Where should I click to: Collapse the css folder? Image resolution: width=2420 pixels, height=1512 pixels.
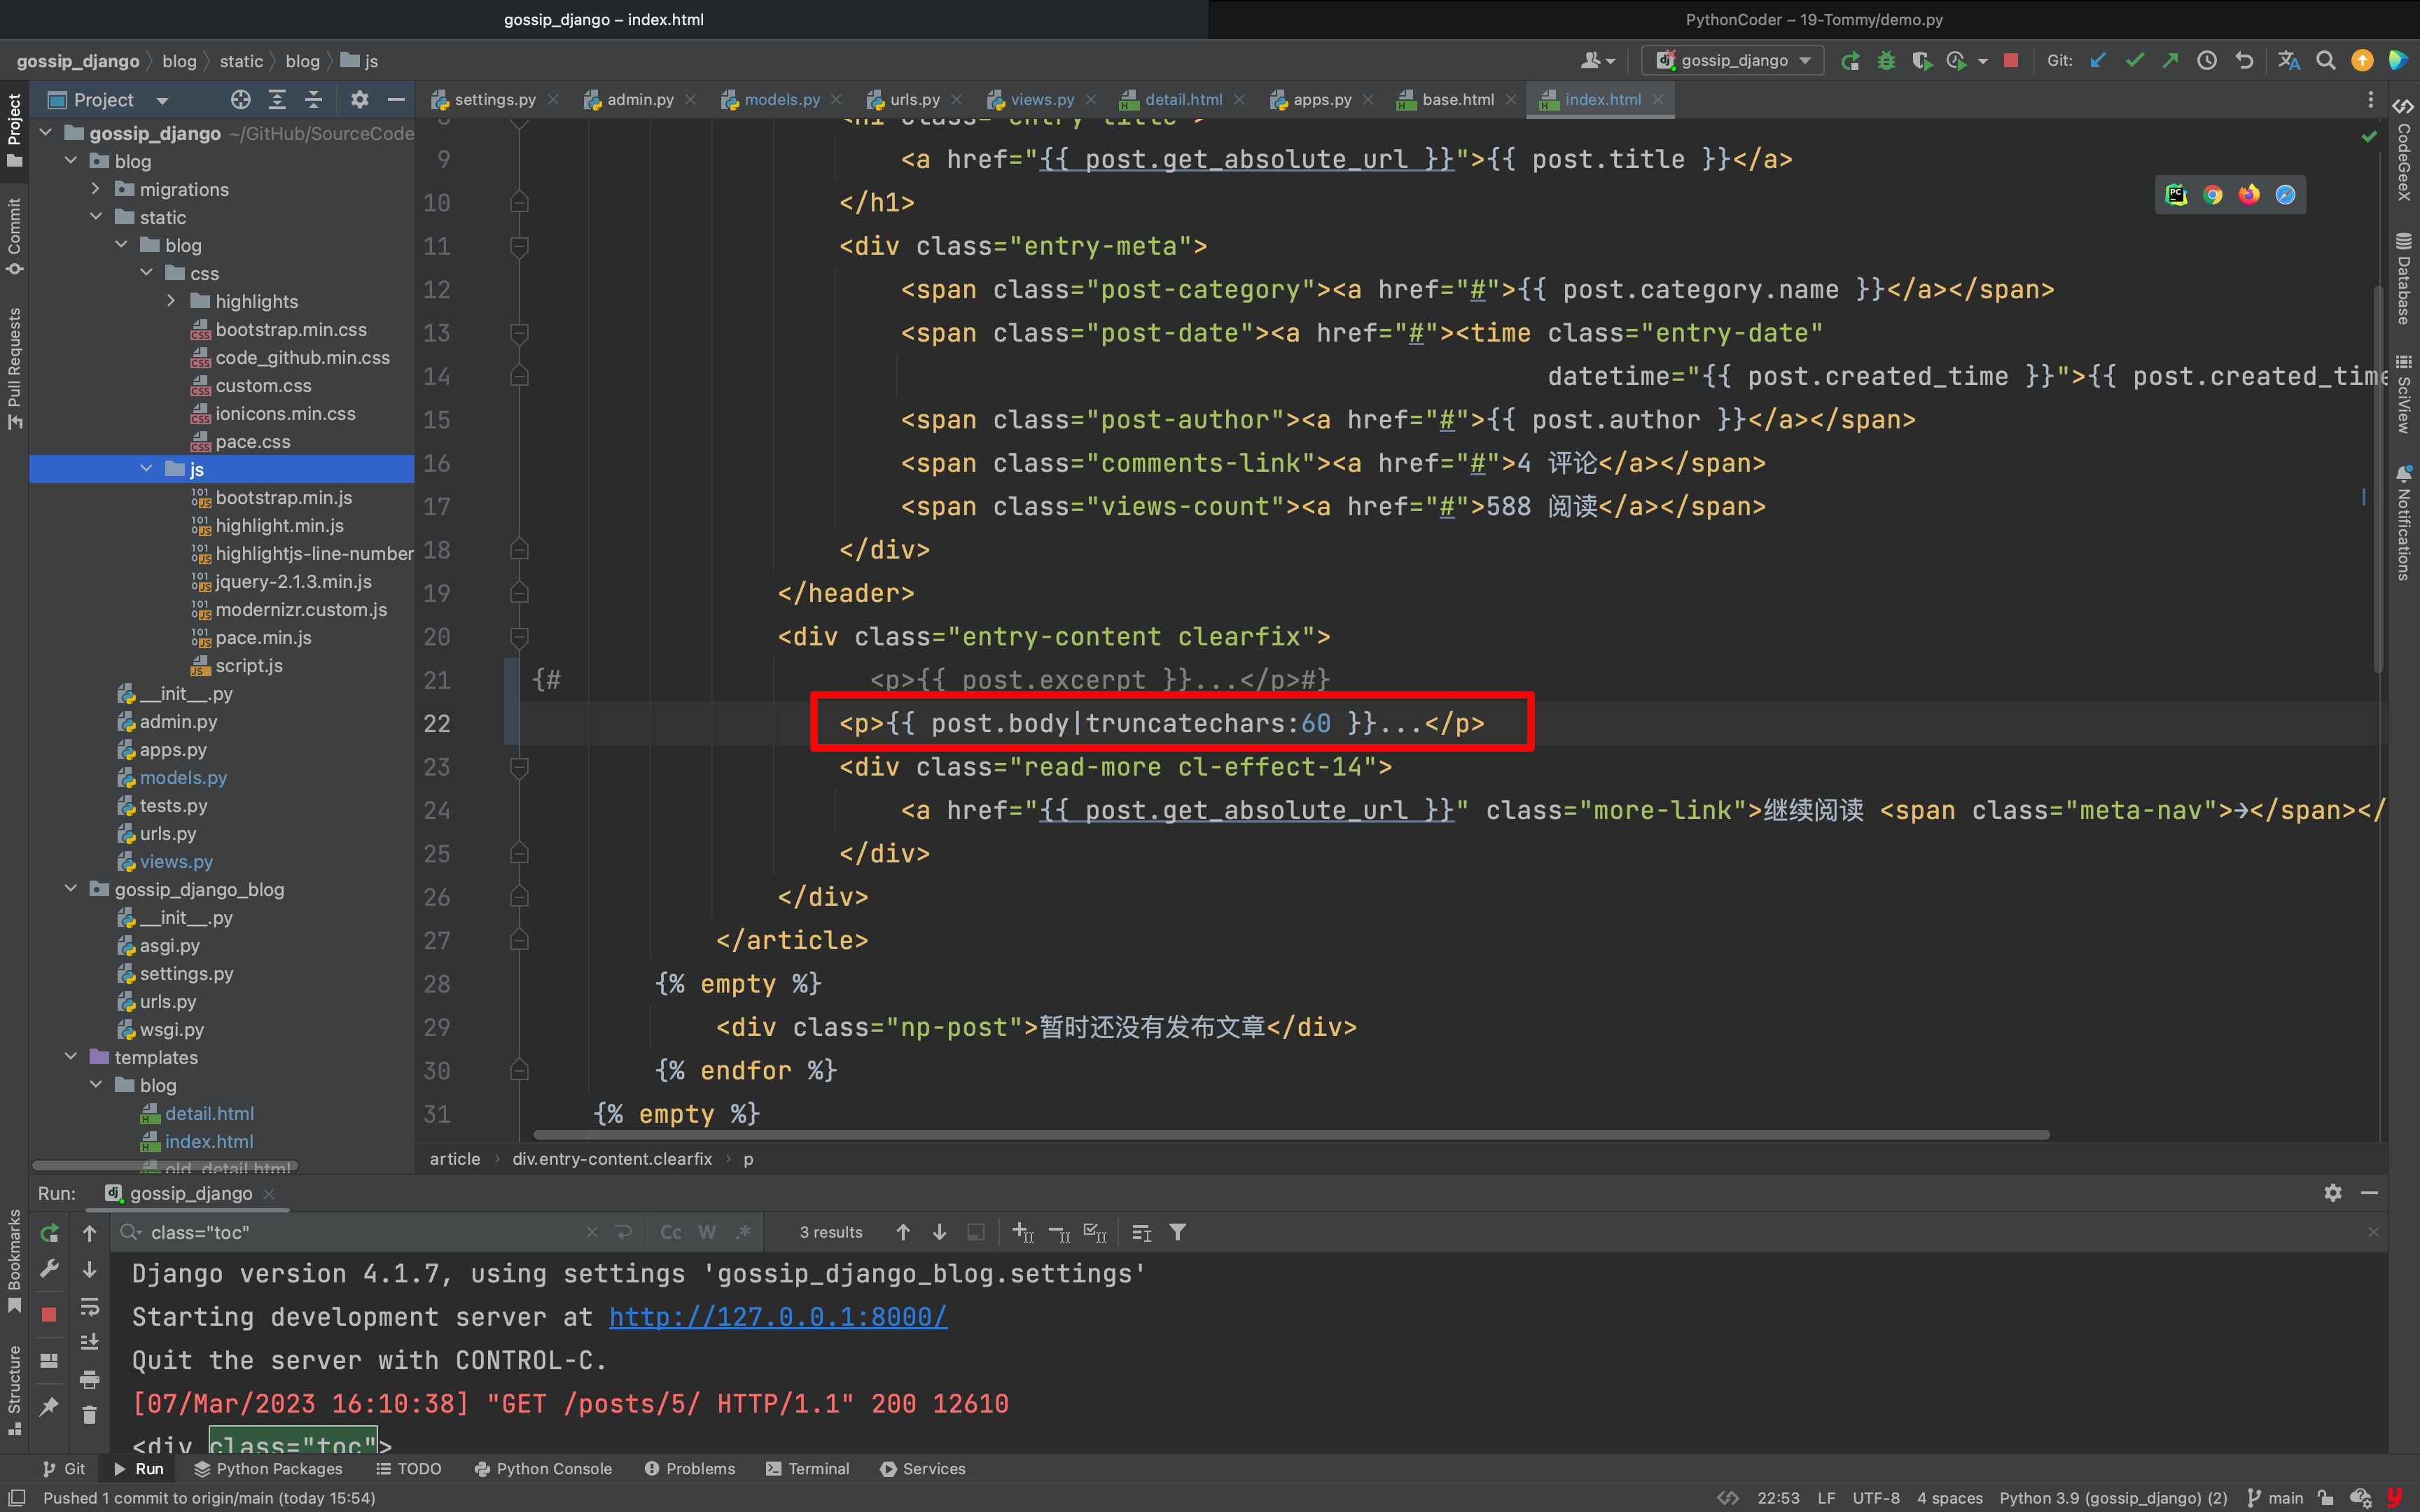[x=146, y=273]
